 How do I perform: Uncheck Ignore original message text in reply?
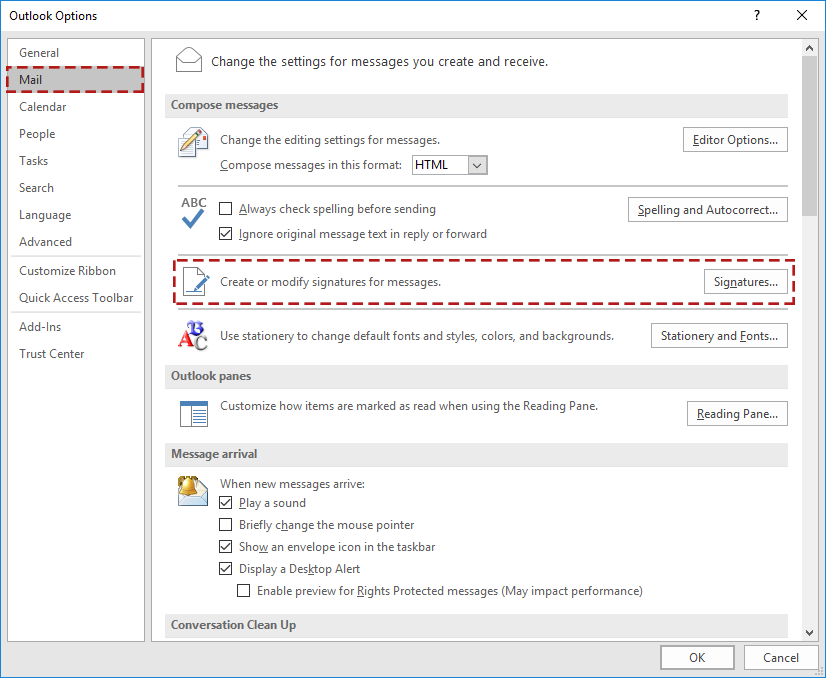point(225,233)
